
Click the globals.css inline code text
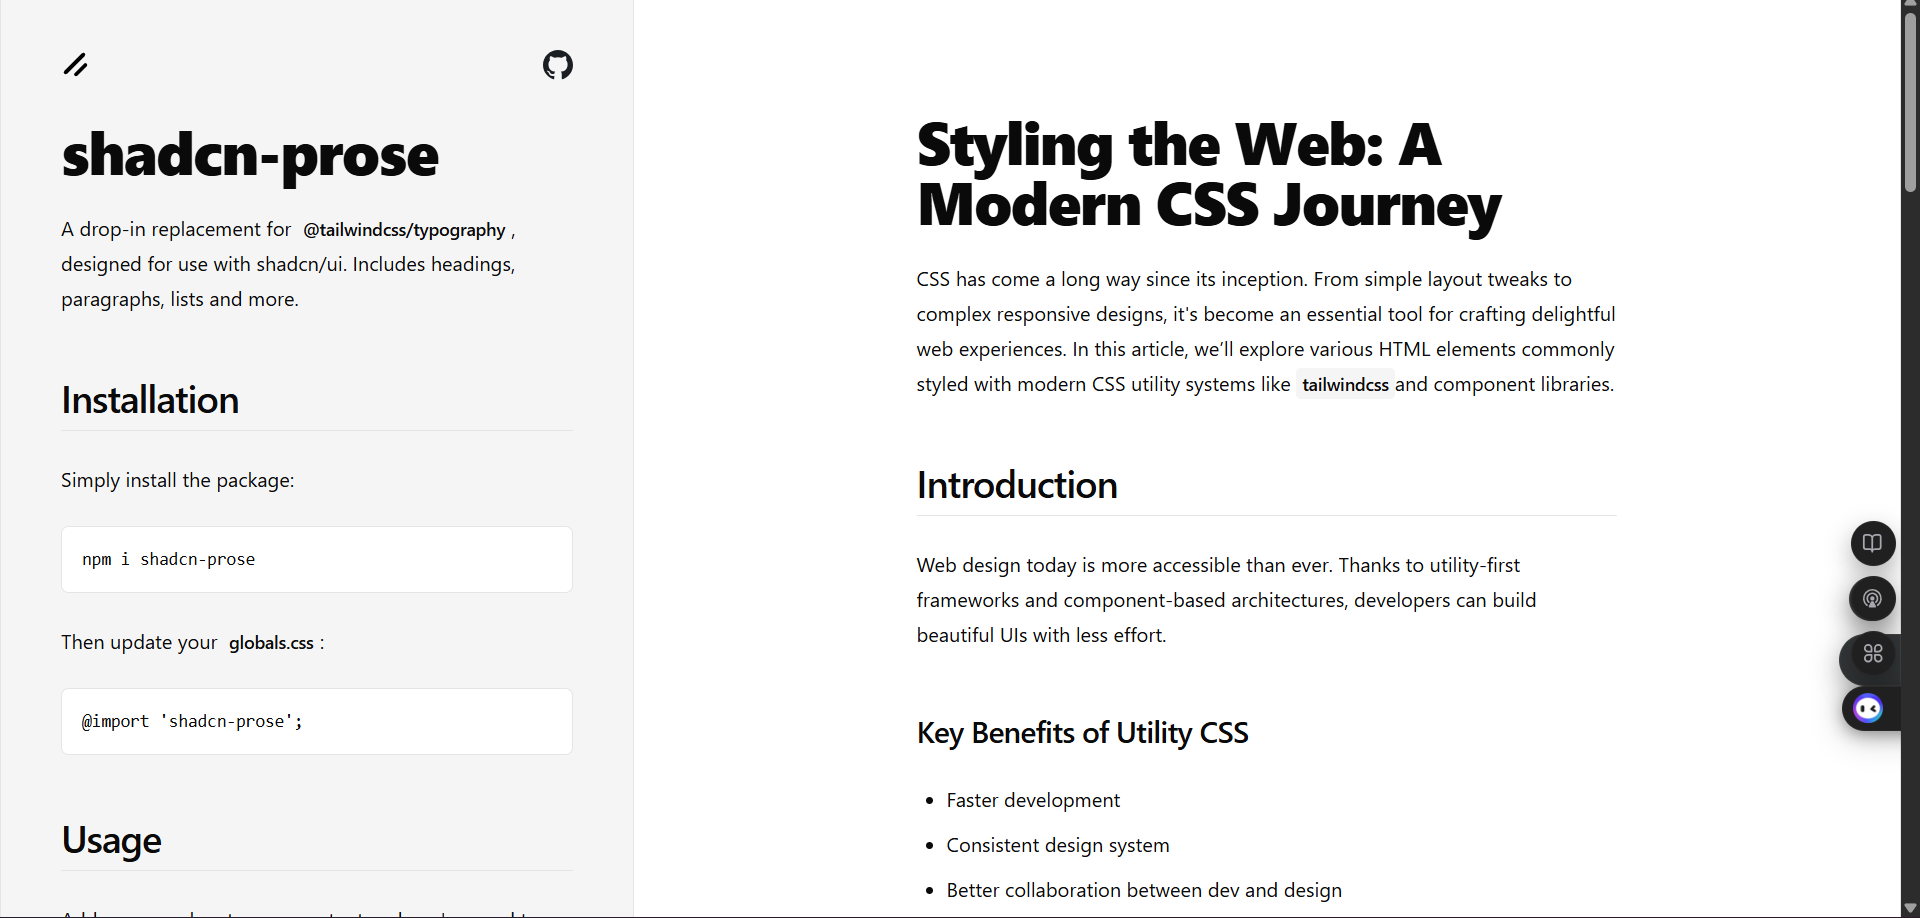[x=271, y=643]
